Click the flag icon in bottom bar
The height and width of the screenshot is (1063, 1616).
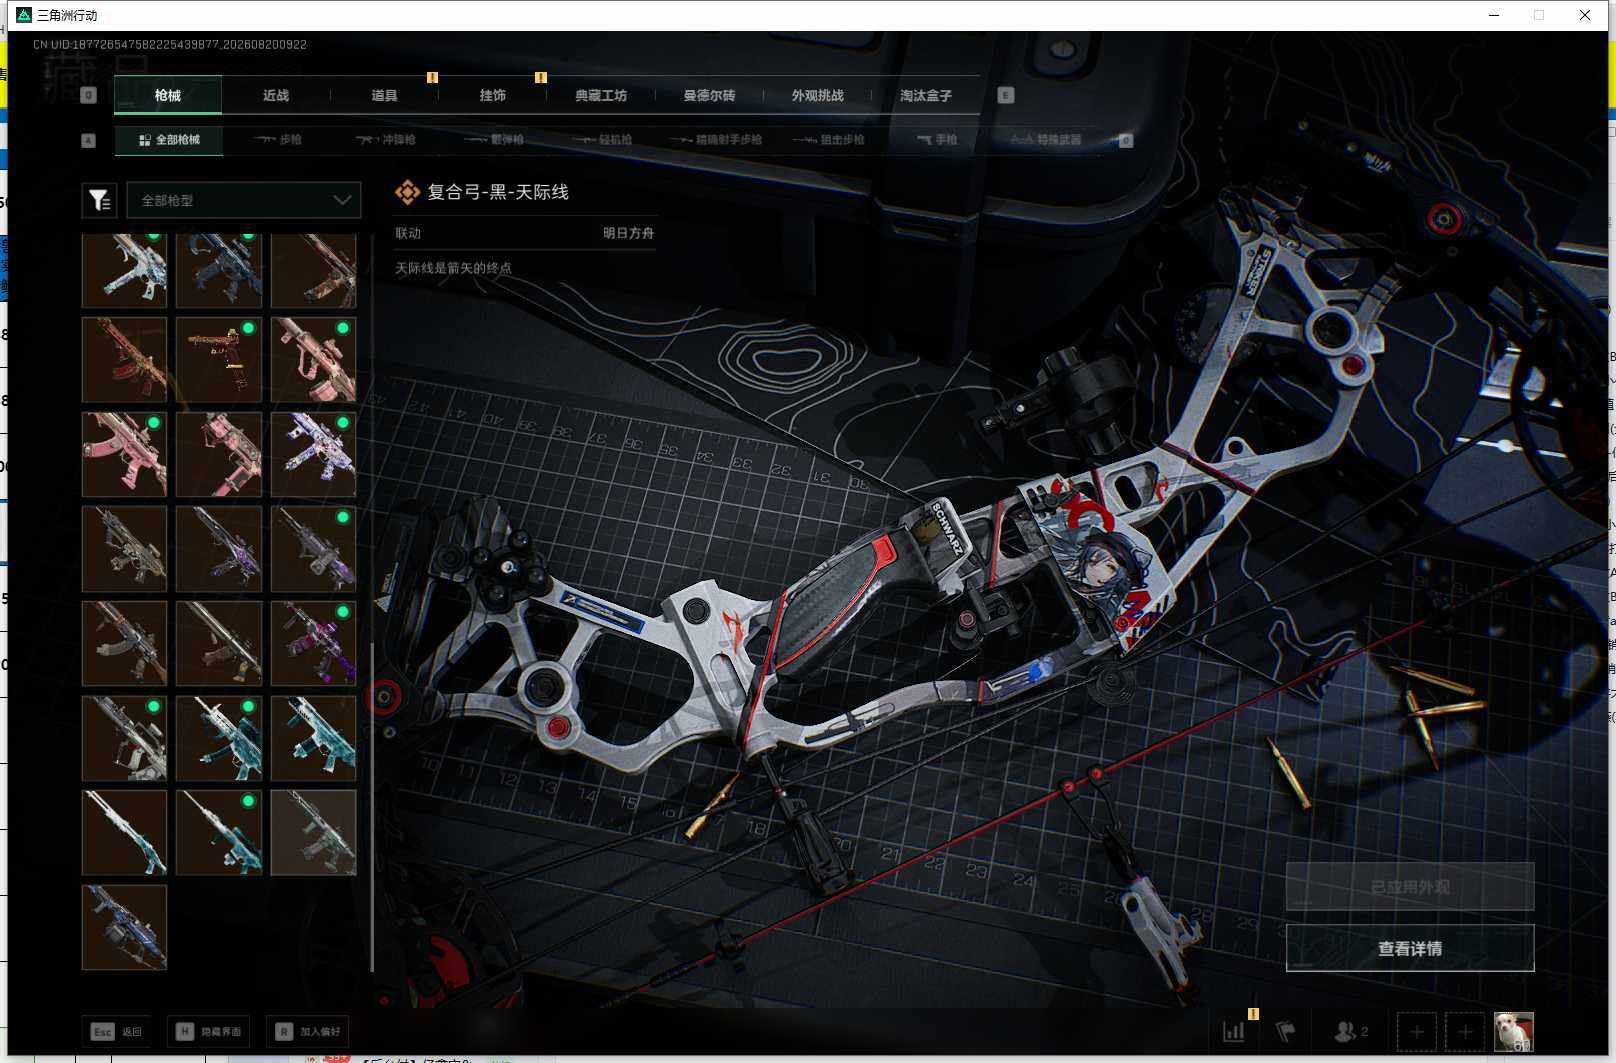coord(1286,1031)
